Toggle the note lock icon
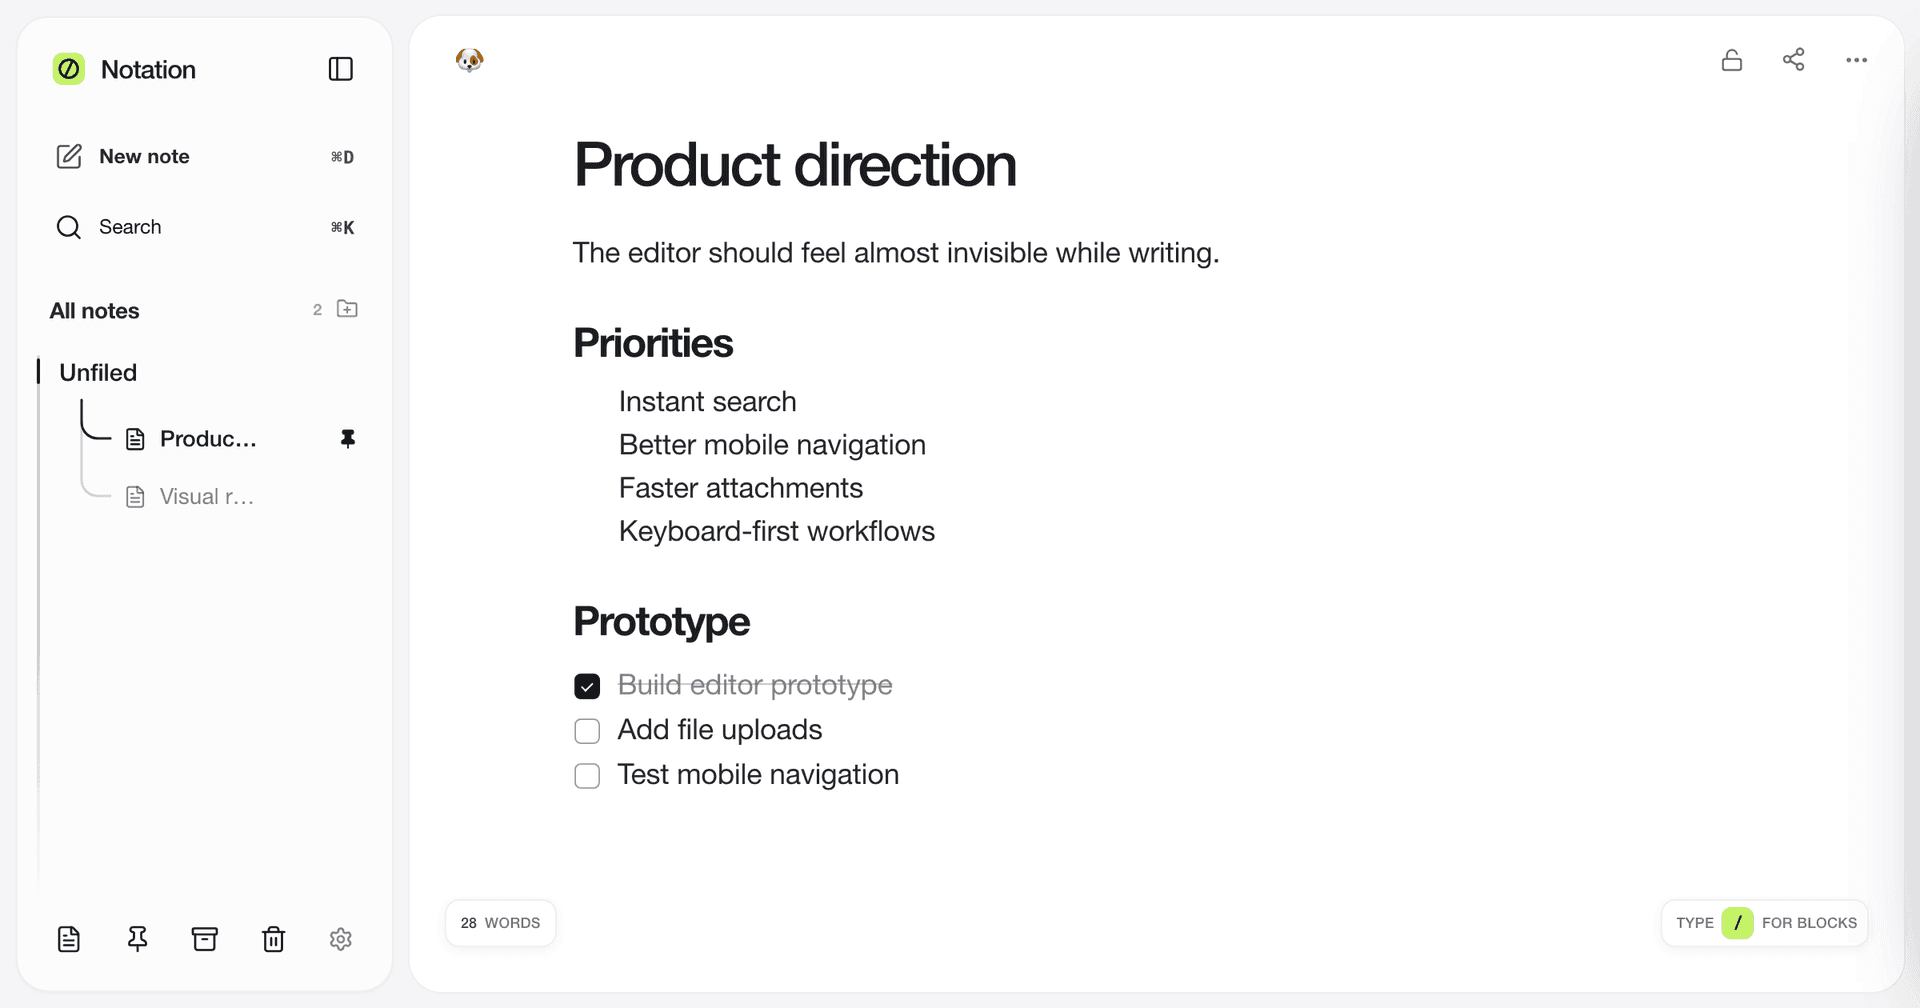Viewport: 1920px width, 1008px height. 1731,60
